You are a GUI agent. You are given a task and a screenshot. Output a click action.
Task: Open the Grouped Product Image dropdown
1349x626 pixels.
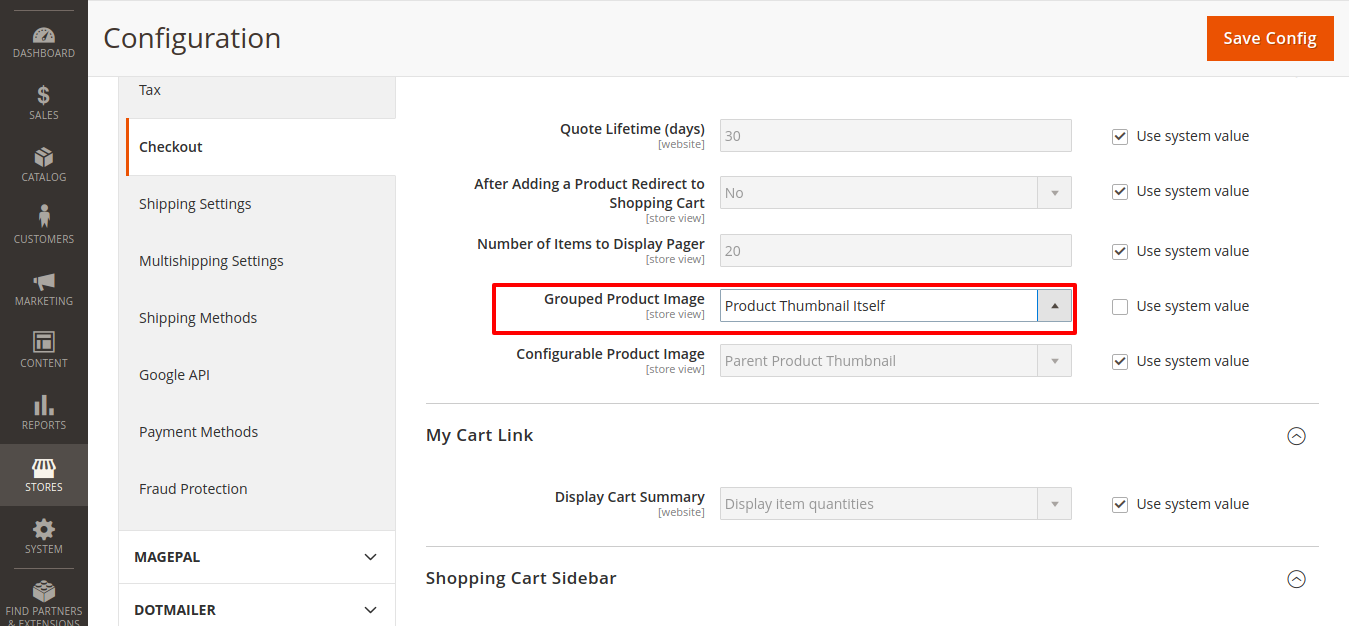point(1057,305)
